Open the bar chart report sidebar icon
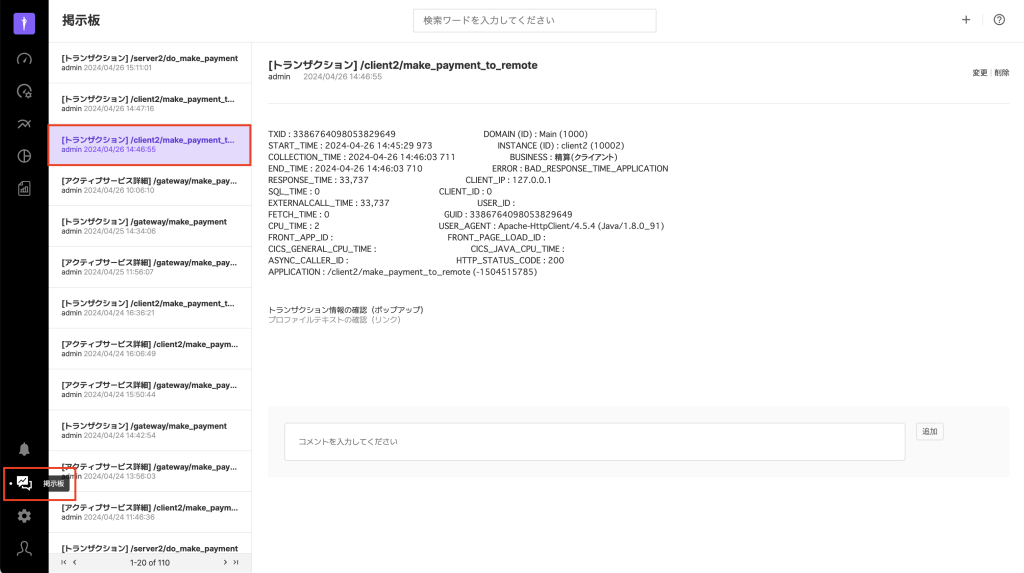Image resolution: width=1024 pixels, height=573 pixels. point(24,188)
